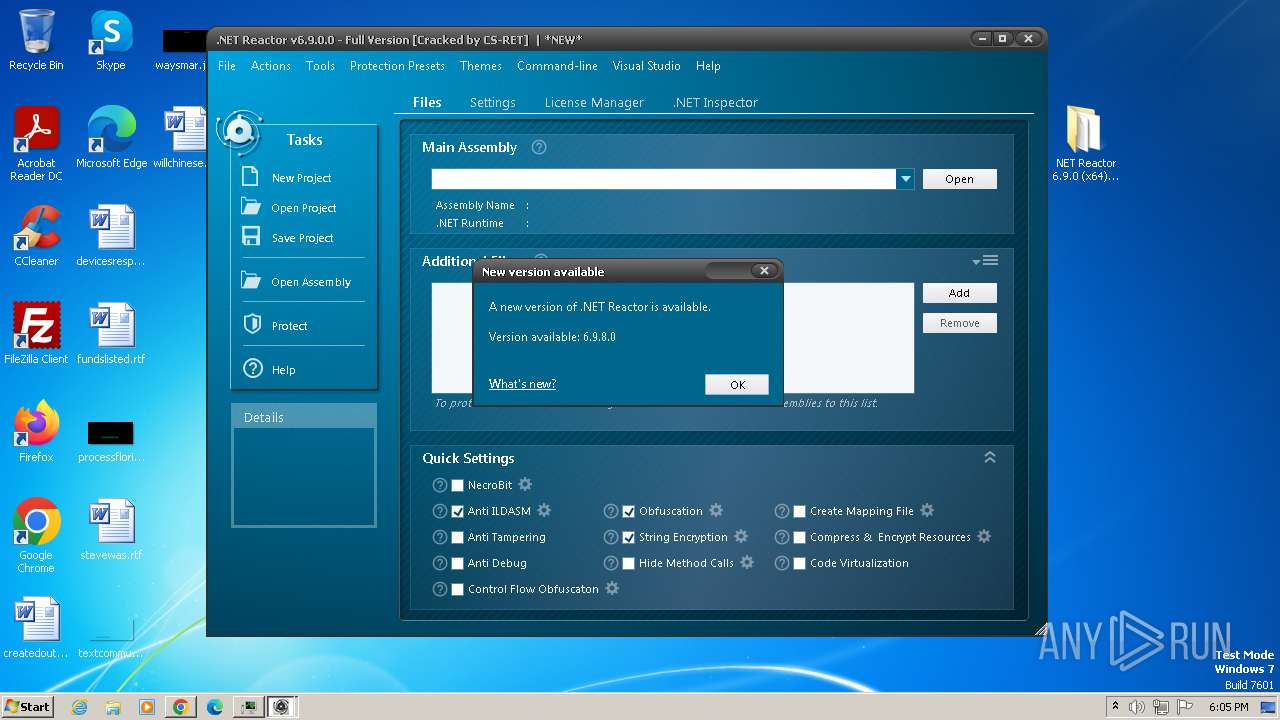Enable Anti Debug checkbox
This screenshot has height=720, width=1280.
coord(457,563)
